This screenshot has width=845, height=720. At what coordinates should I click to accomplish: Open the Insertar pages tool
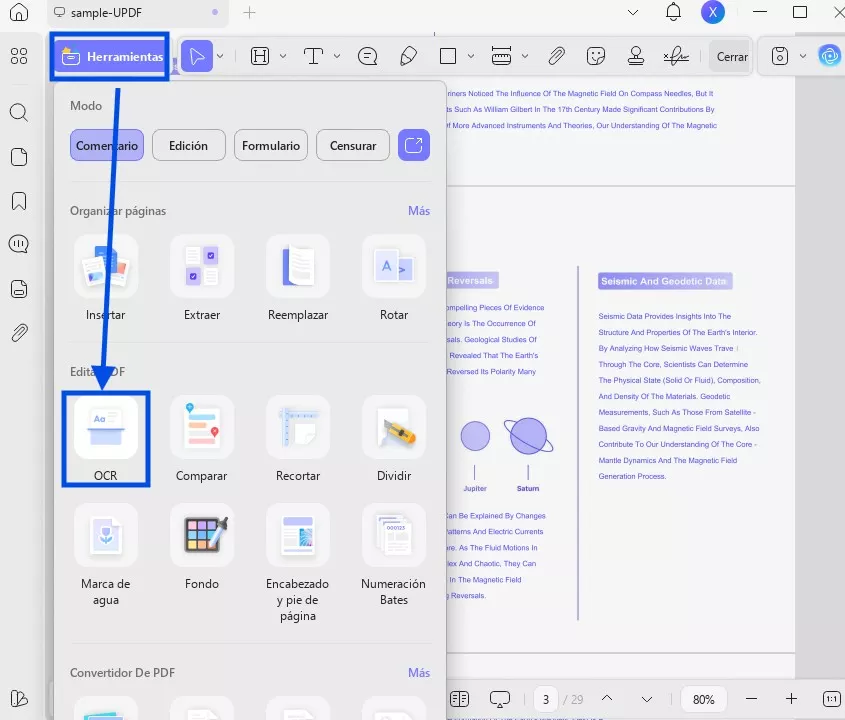click(x=106, y=278)
